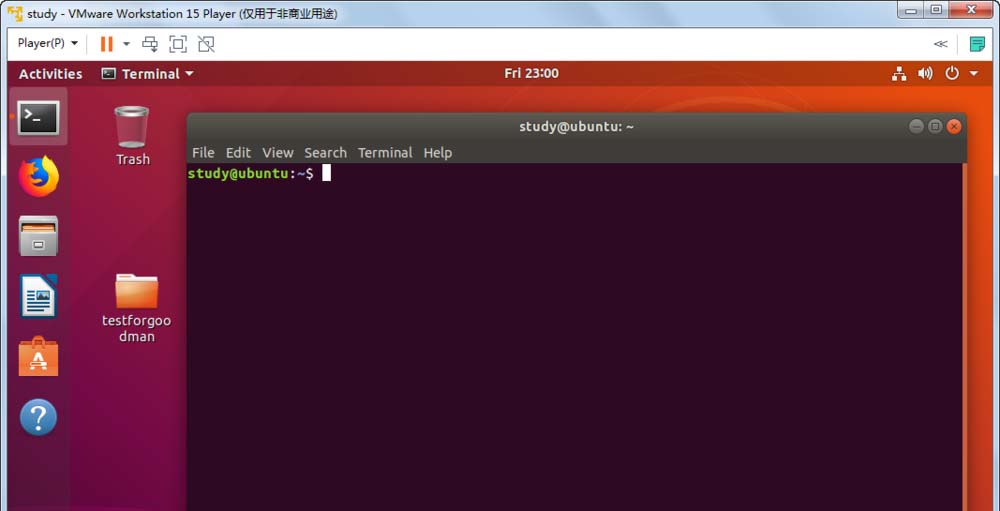Open the Terminal menu in the menubar
This screenshot has width=1000, height=511.
[385, 152]
